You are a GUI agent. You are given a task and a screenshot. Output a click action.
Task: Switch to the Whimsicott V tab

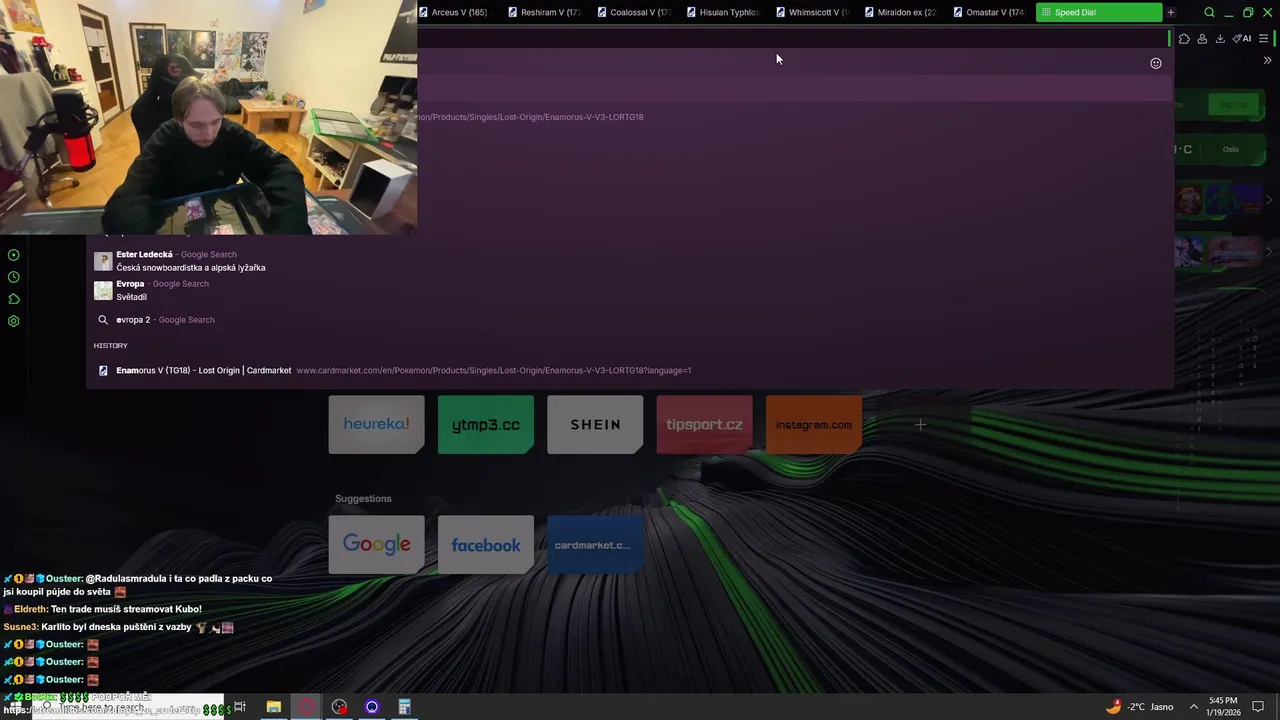[813, 12]
